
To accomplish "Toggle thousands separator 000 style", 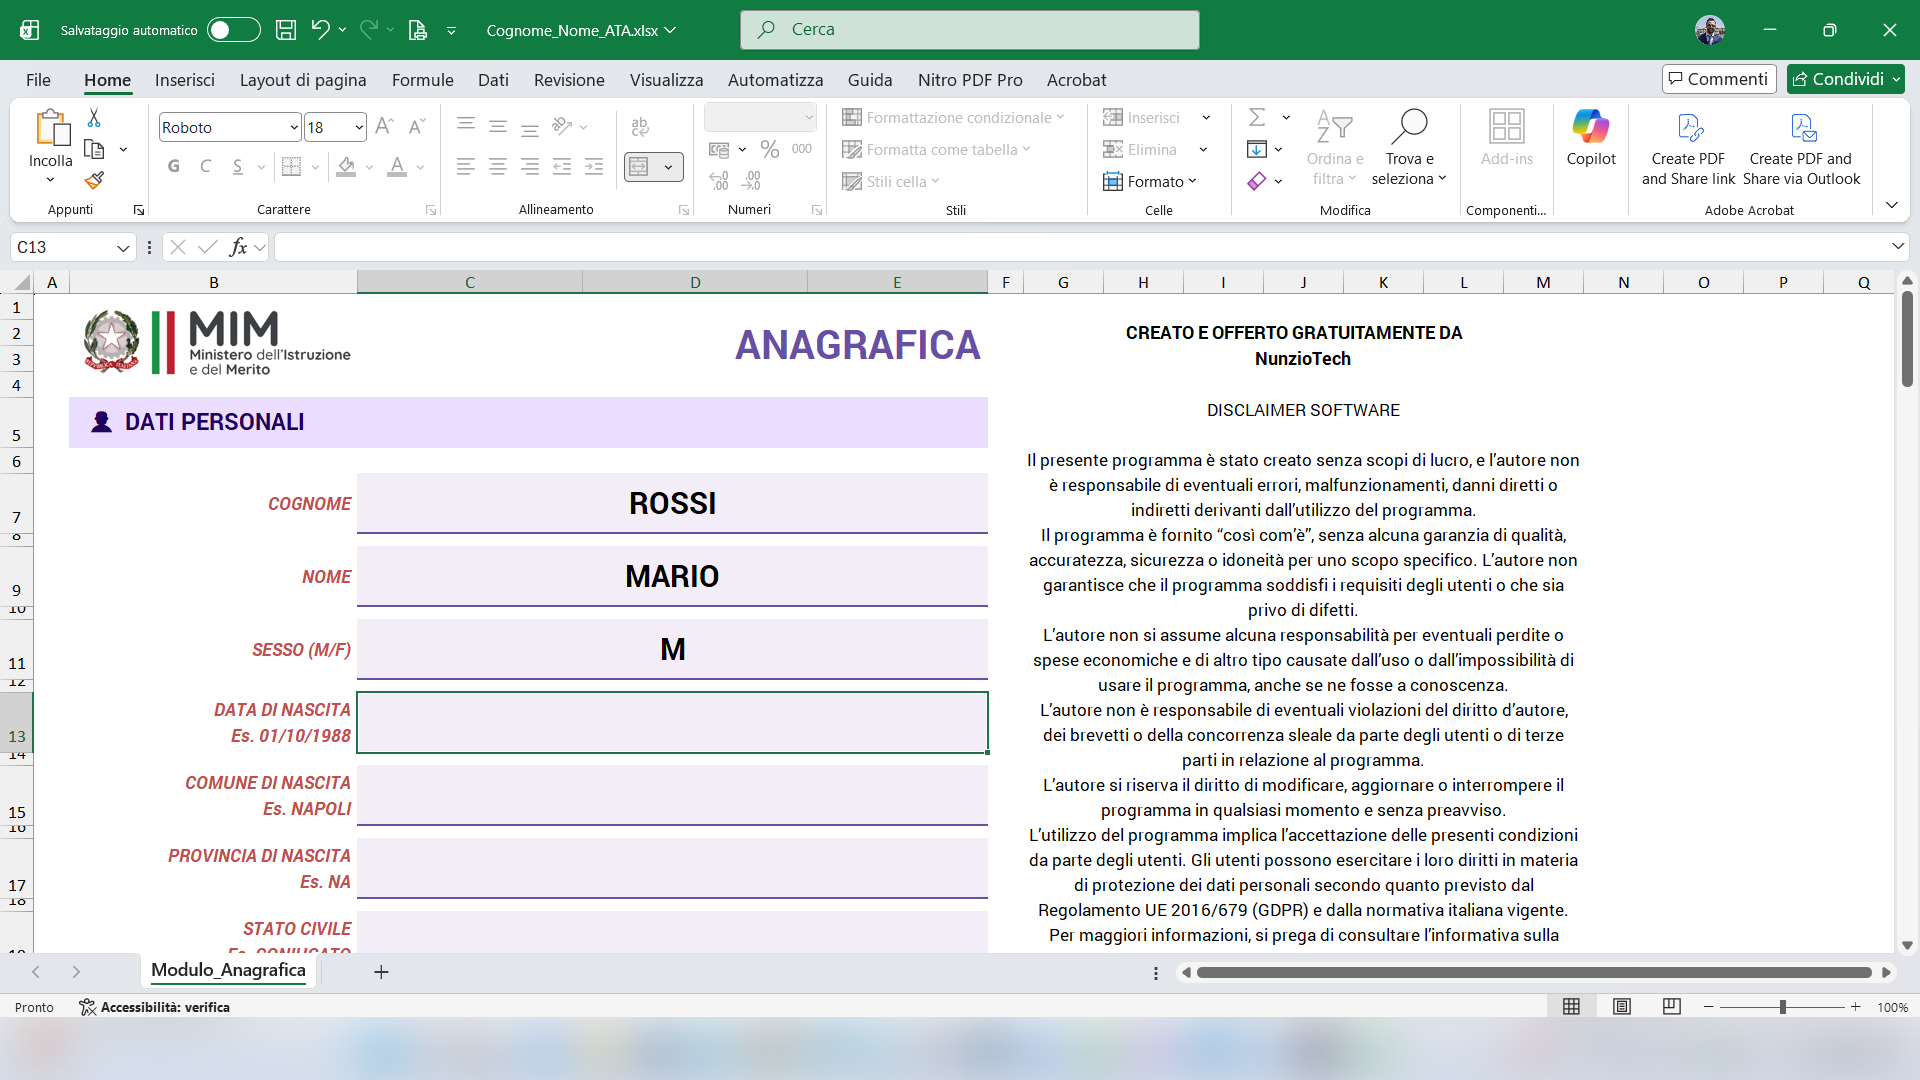I will 802,149.
